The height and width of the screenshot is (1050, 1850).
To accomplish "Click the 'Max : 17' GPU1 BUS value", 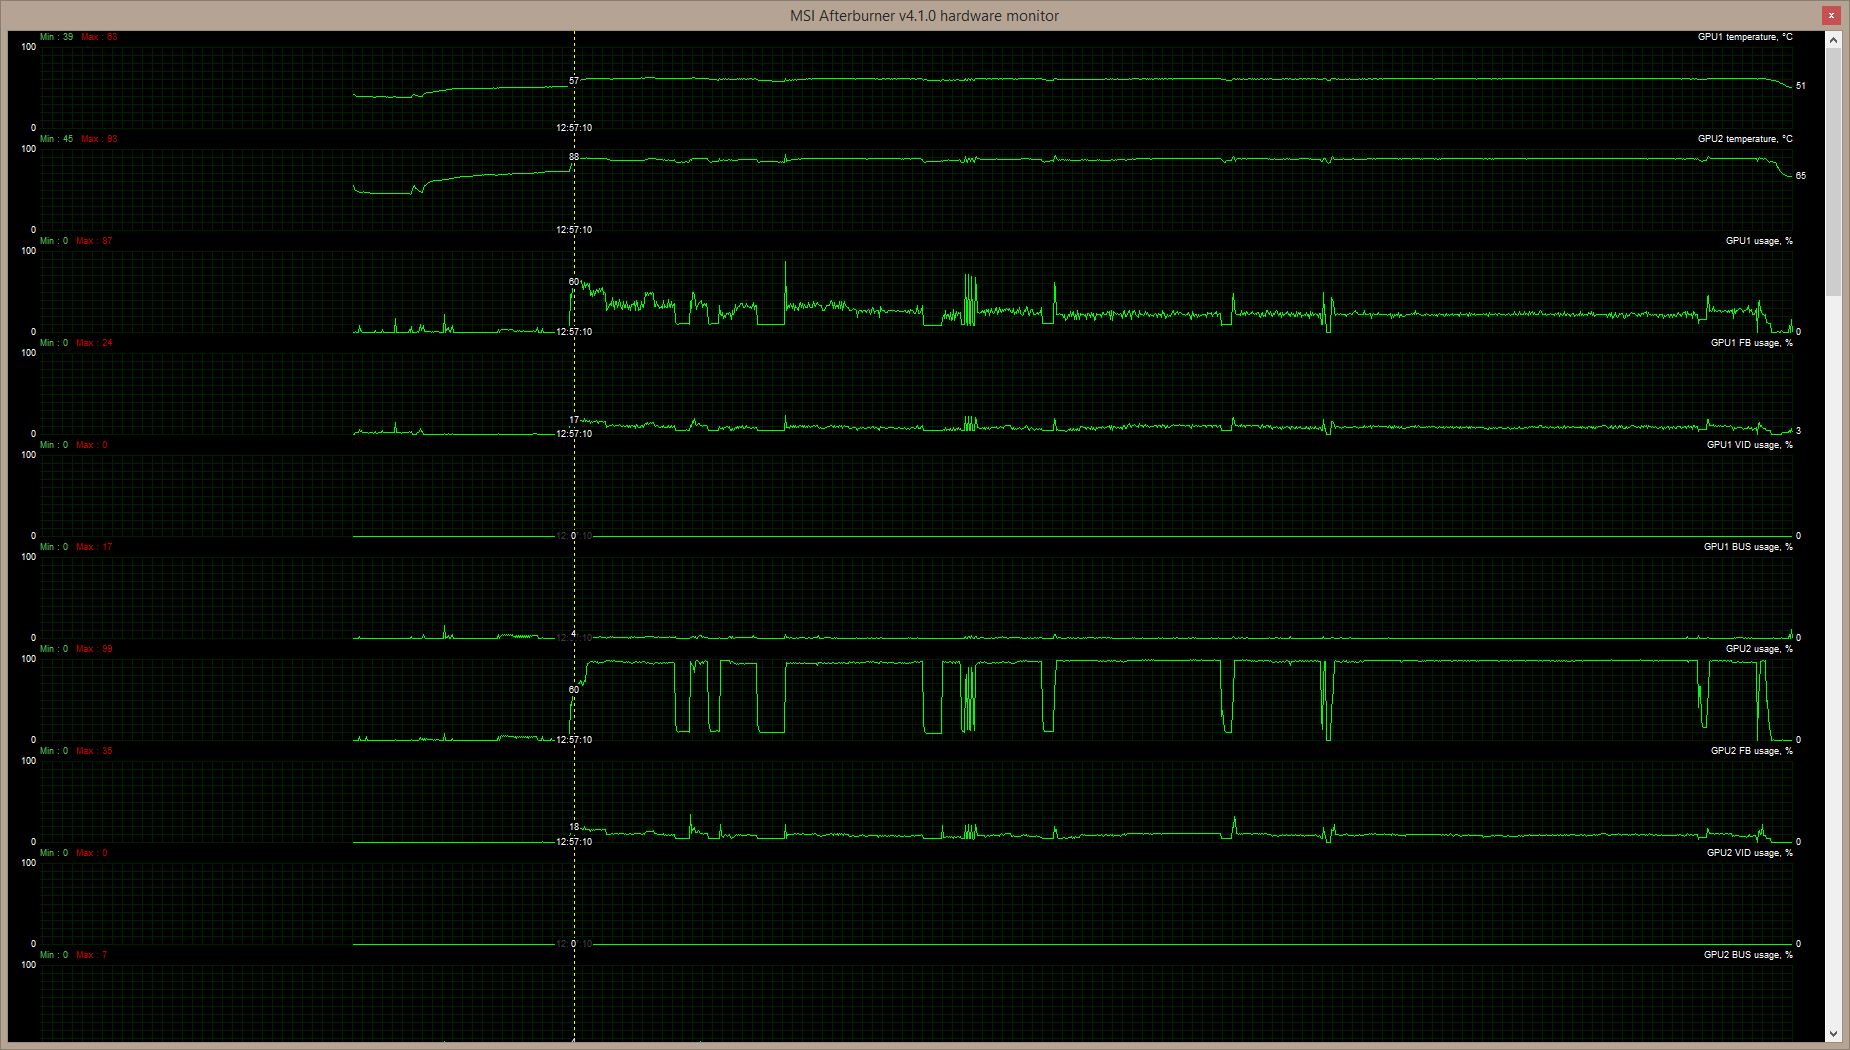I will [94, 547].
